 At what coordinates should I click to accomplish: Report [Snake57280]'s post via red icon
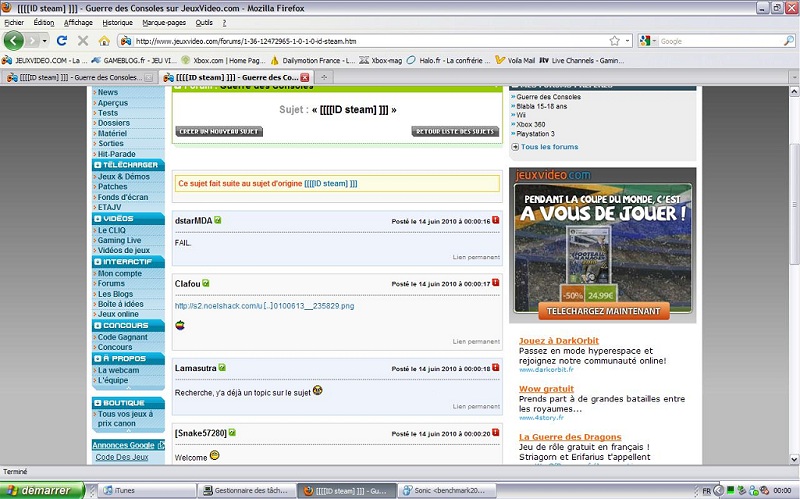(496, 433)
